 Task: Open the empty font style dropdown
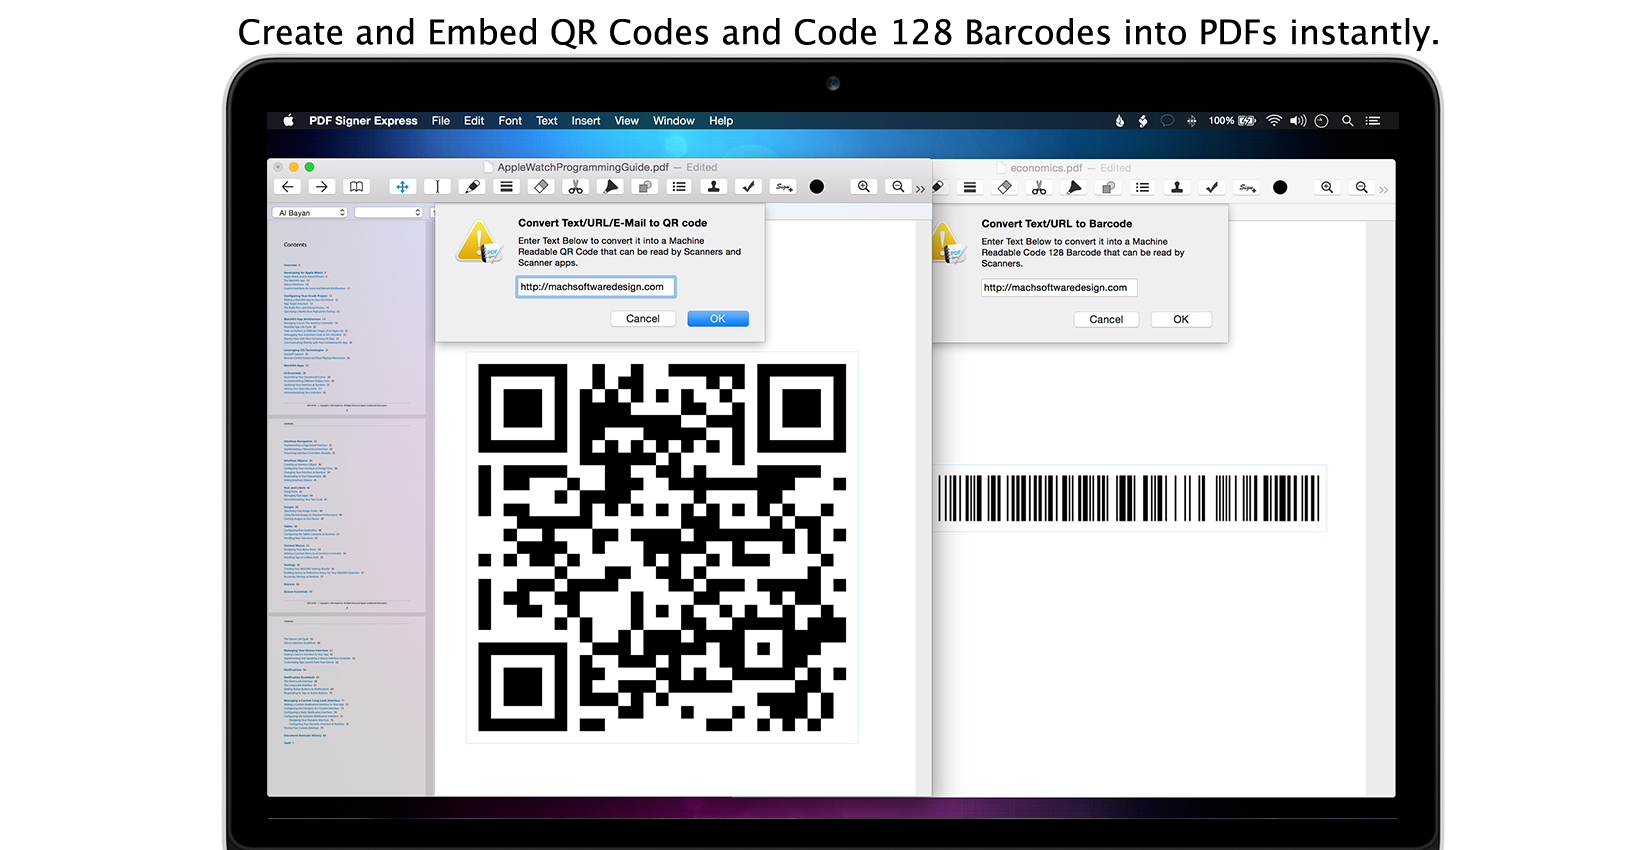pos(389,213)
